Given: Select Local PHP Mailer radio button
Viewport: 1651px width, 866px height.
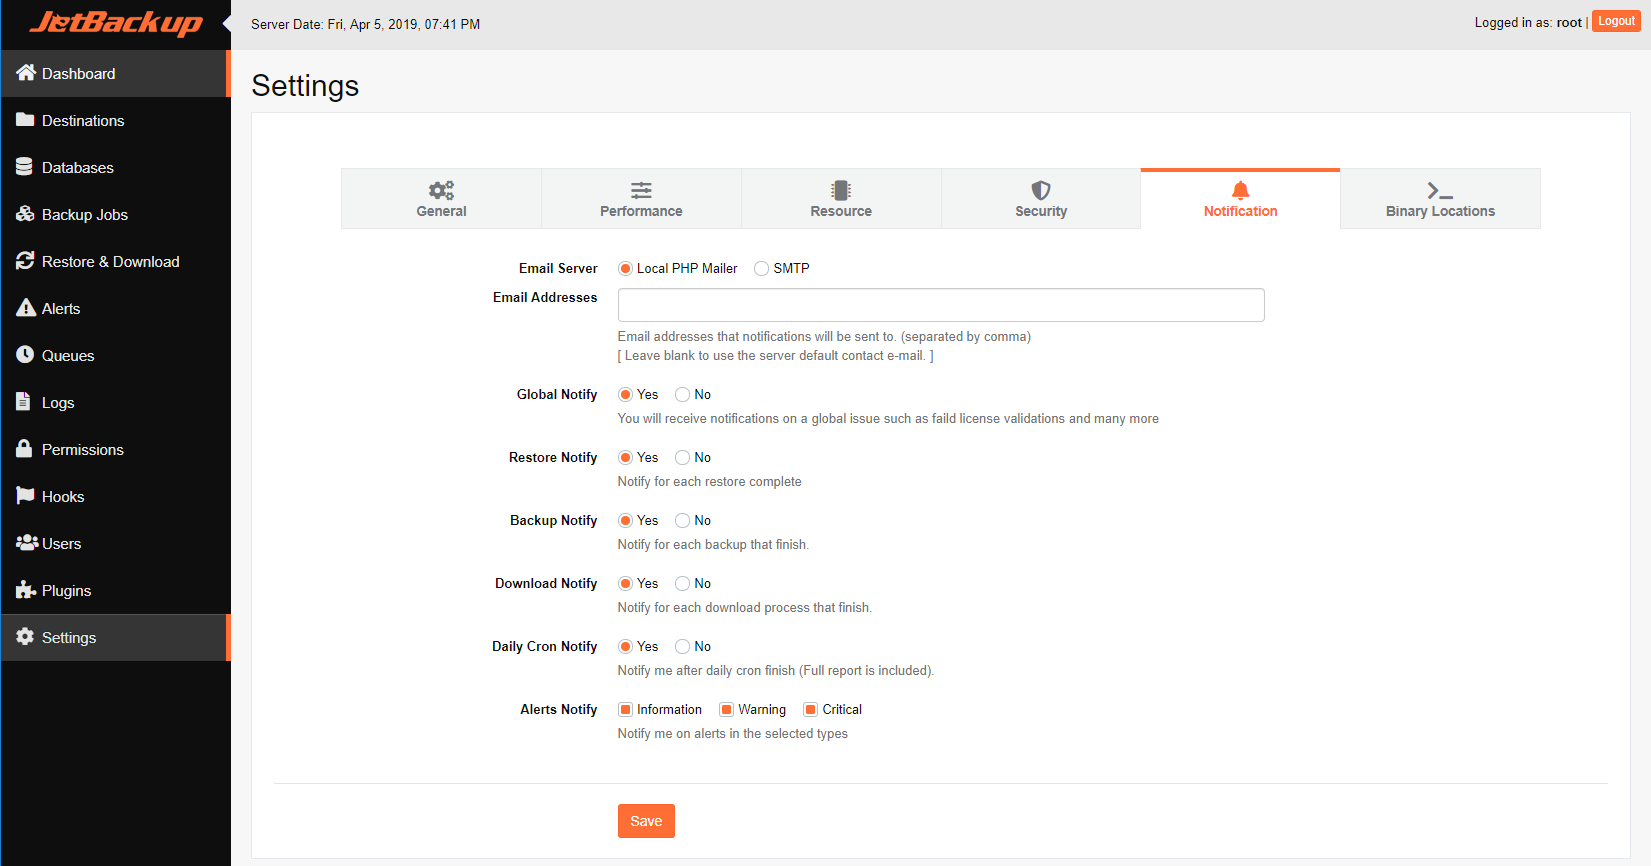Looking at the screenshot, I should point(625,268).
